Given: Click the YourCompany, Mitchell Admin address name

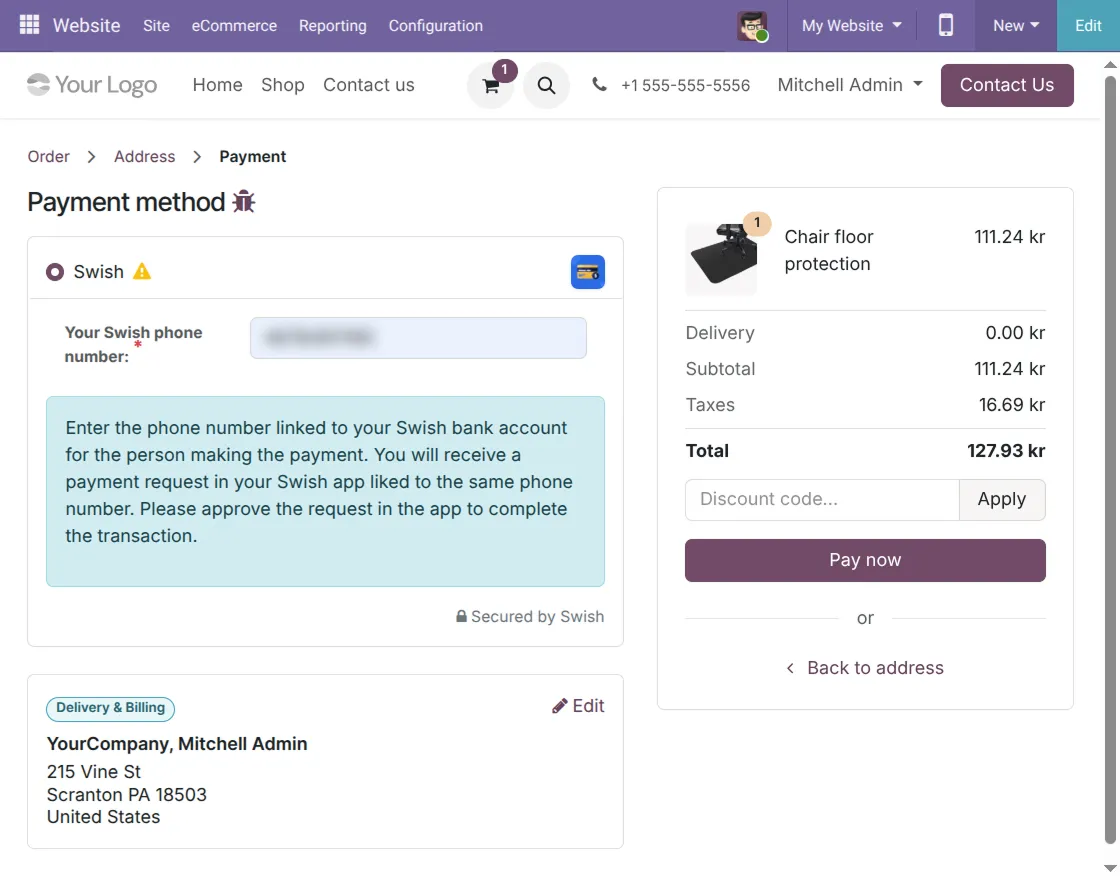Looking at the screenshot, I should (x=177, y=744).
